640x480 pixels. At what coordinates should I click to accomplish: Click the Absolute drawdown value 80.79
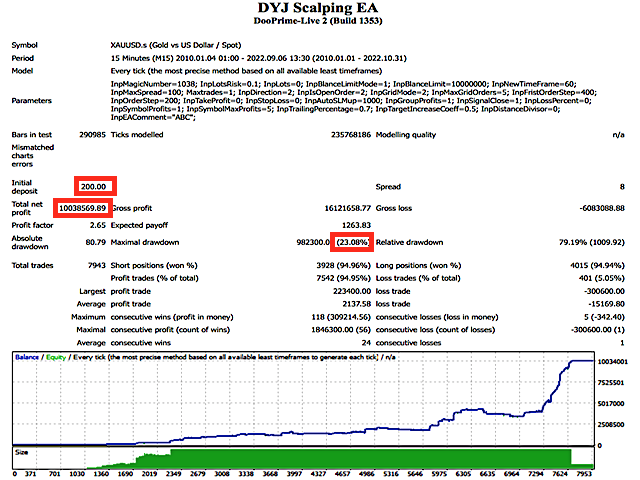pos(96,242)
